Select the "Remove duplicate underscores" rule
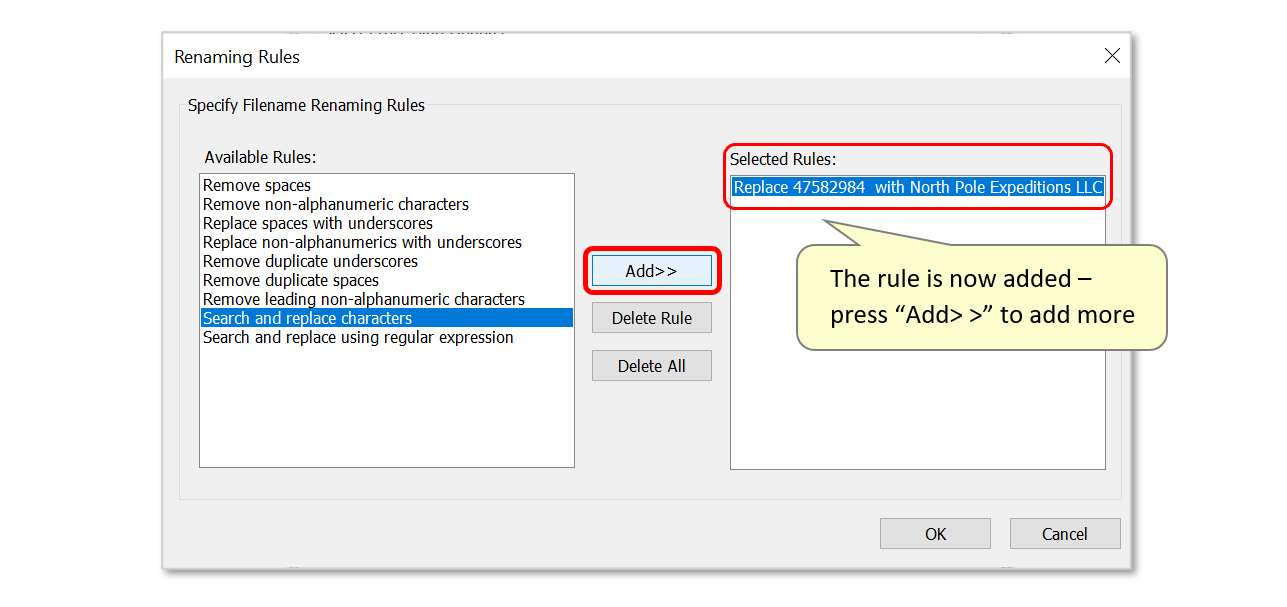 pos(313,261)
